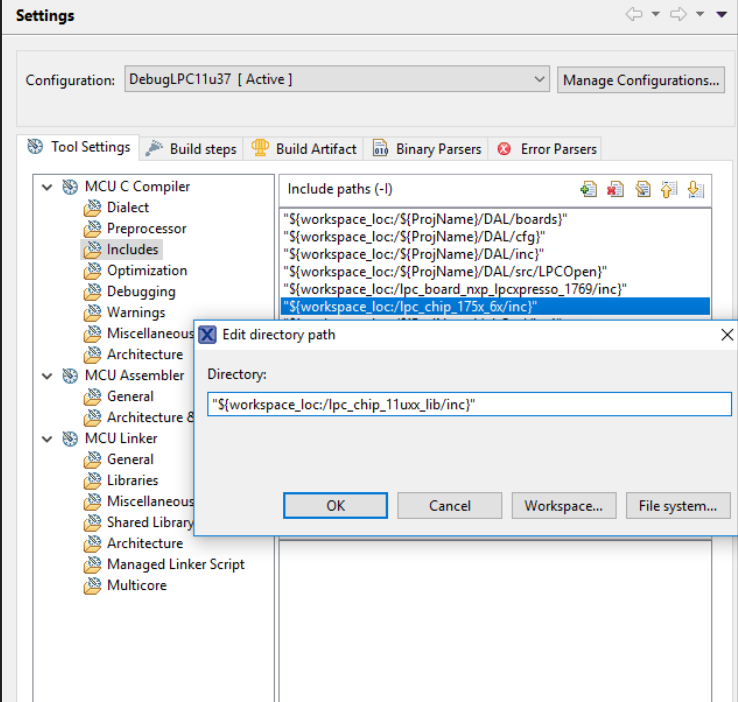738x702 pixels.
Task: Click the Manage Configurations button
Action: pos(641,80)
